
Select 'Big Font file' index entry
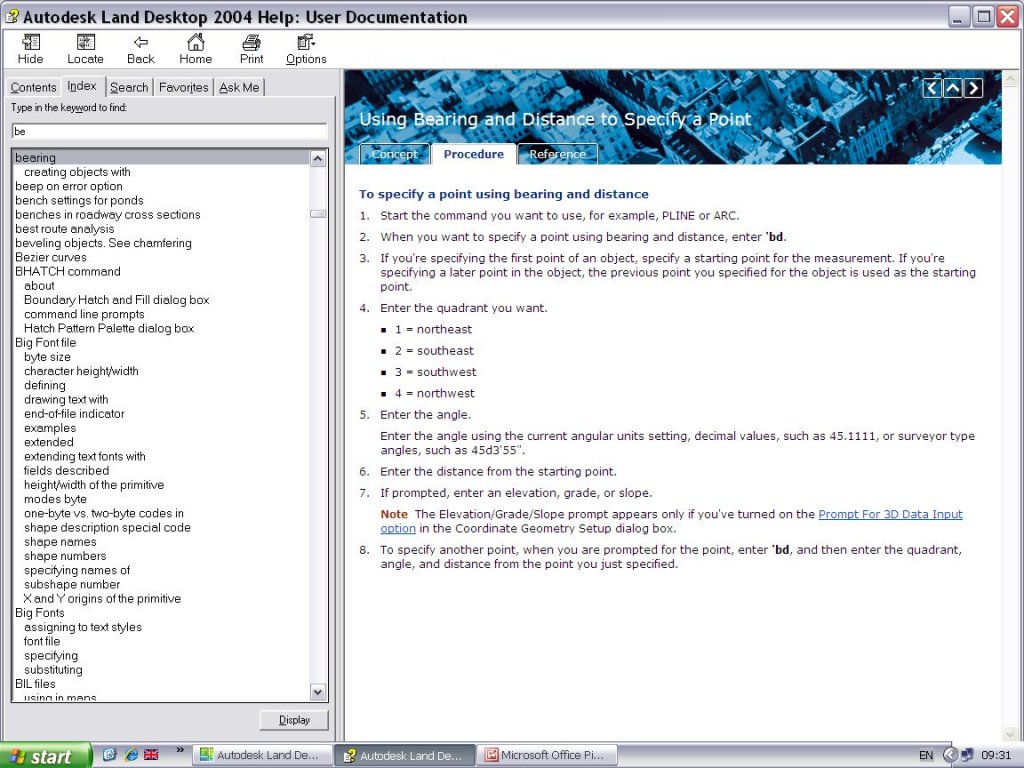[x=45, y=342]
